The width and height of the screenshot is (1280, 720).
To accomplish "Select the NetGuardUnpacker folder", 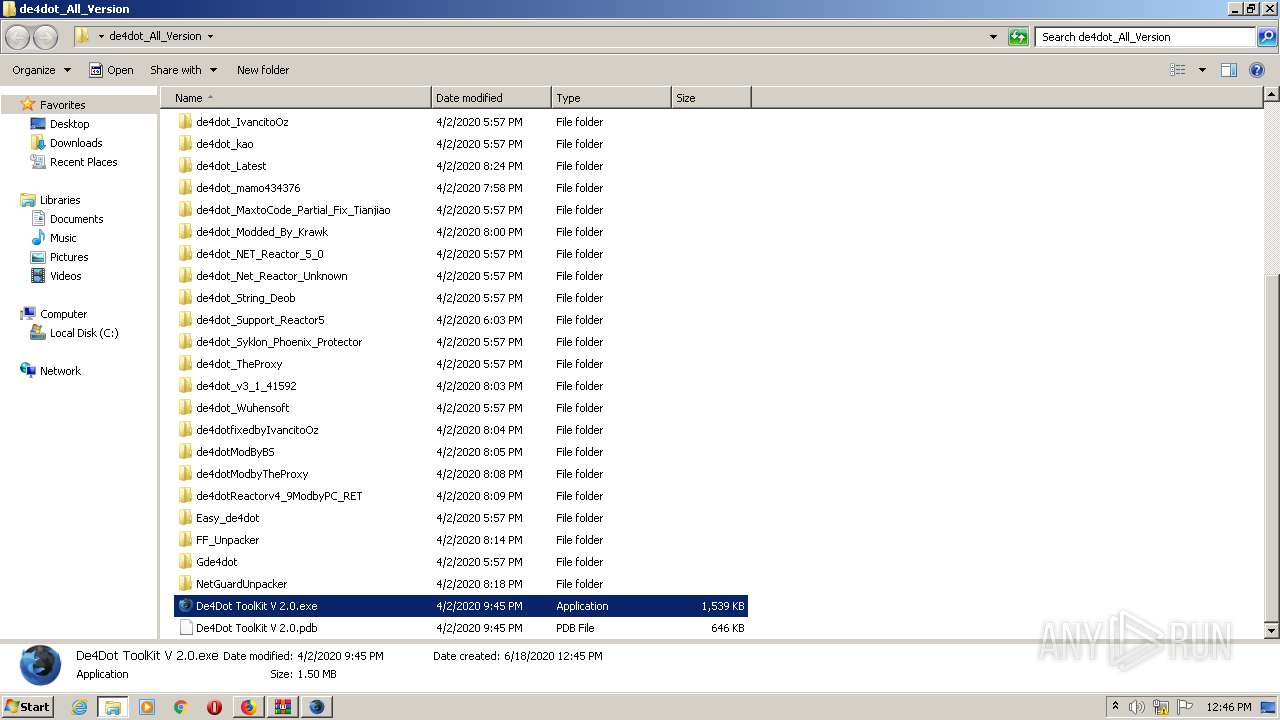I will [241, 584].
